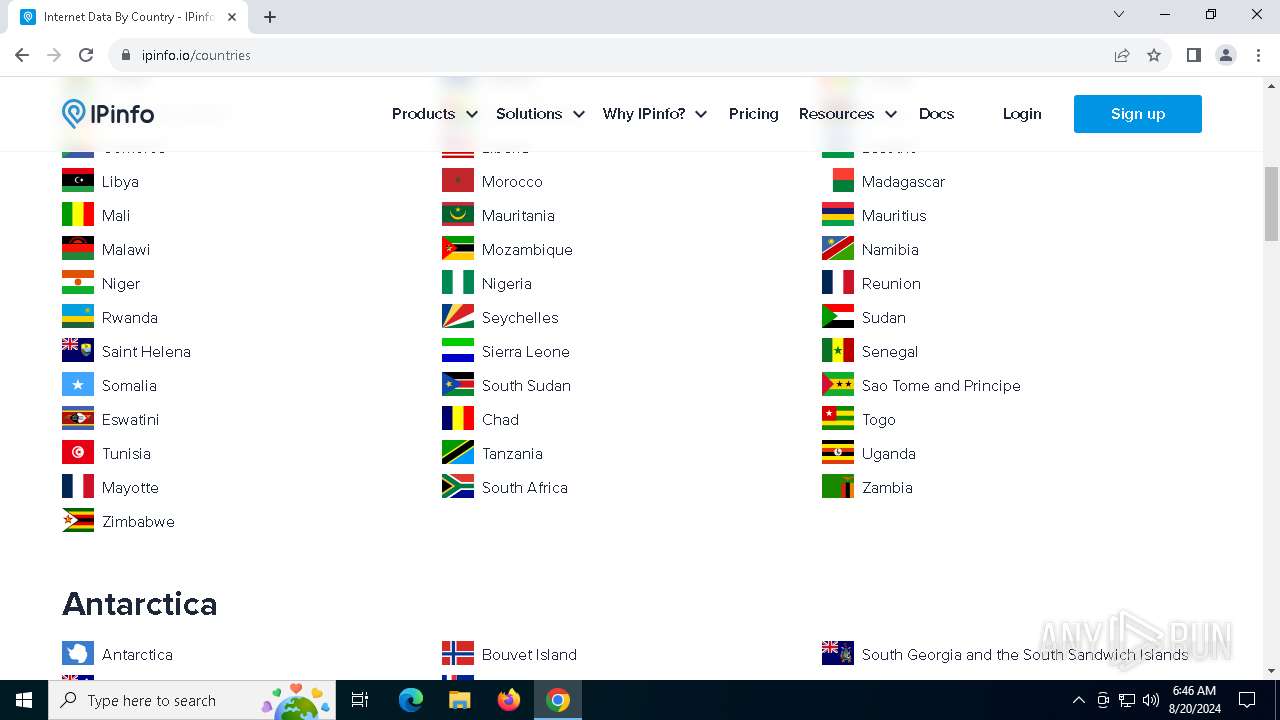1280x720 pixels.
Task: Open the Eswatini country link
Action: 130,419
